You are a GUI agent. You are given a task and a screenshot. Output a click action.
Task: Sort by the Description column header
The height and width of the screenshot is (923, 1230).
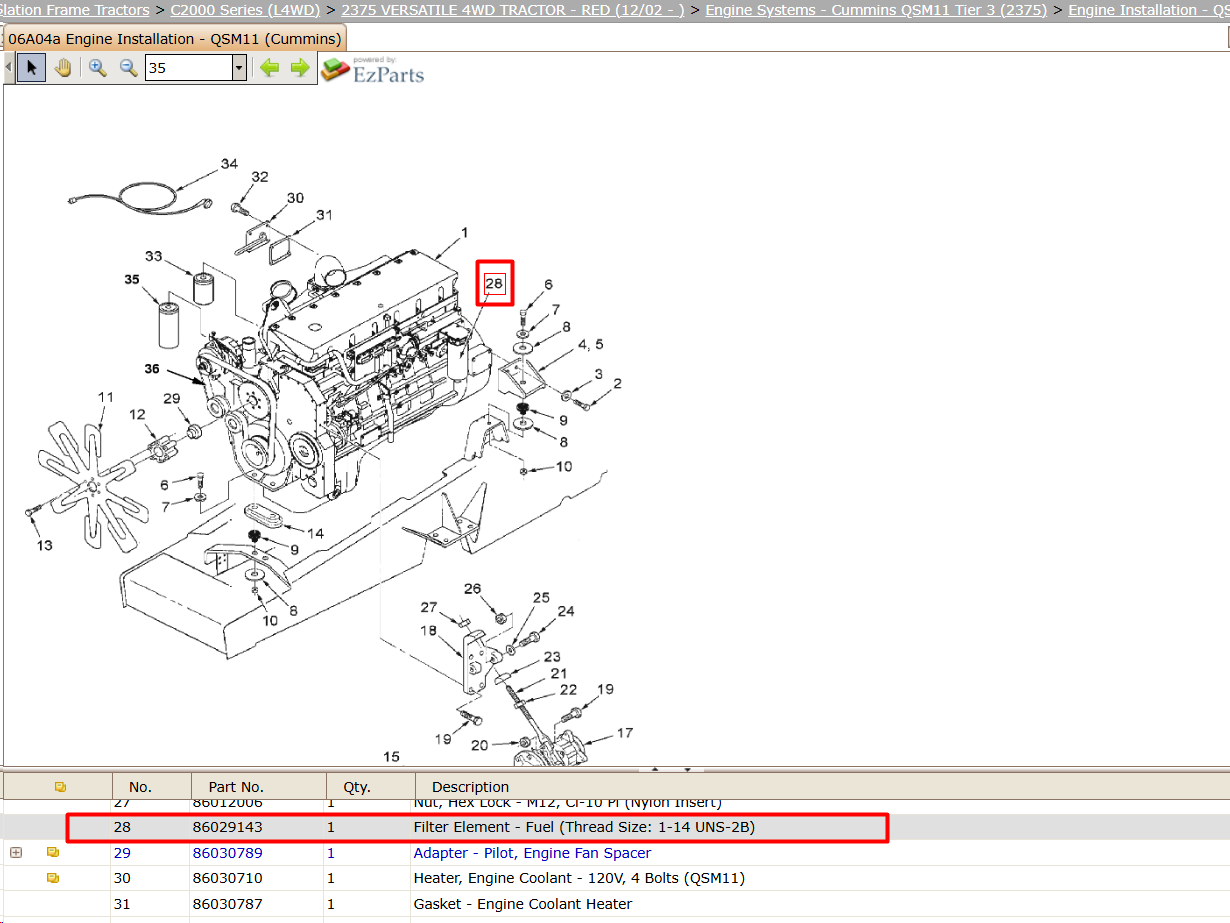coord(470,787)
